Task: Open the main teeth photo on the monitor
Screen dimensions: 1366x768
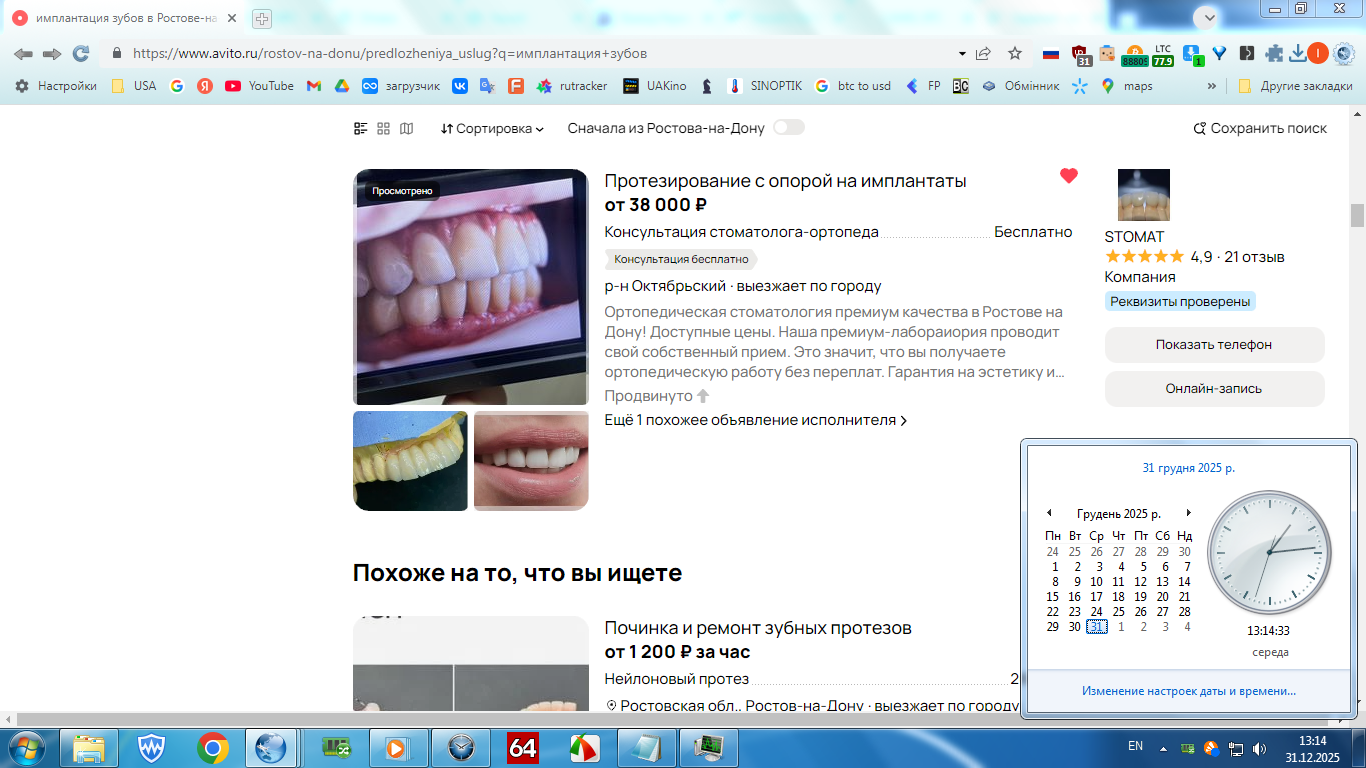Action: (x=471, y=287)
